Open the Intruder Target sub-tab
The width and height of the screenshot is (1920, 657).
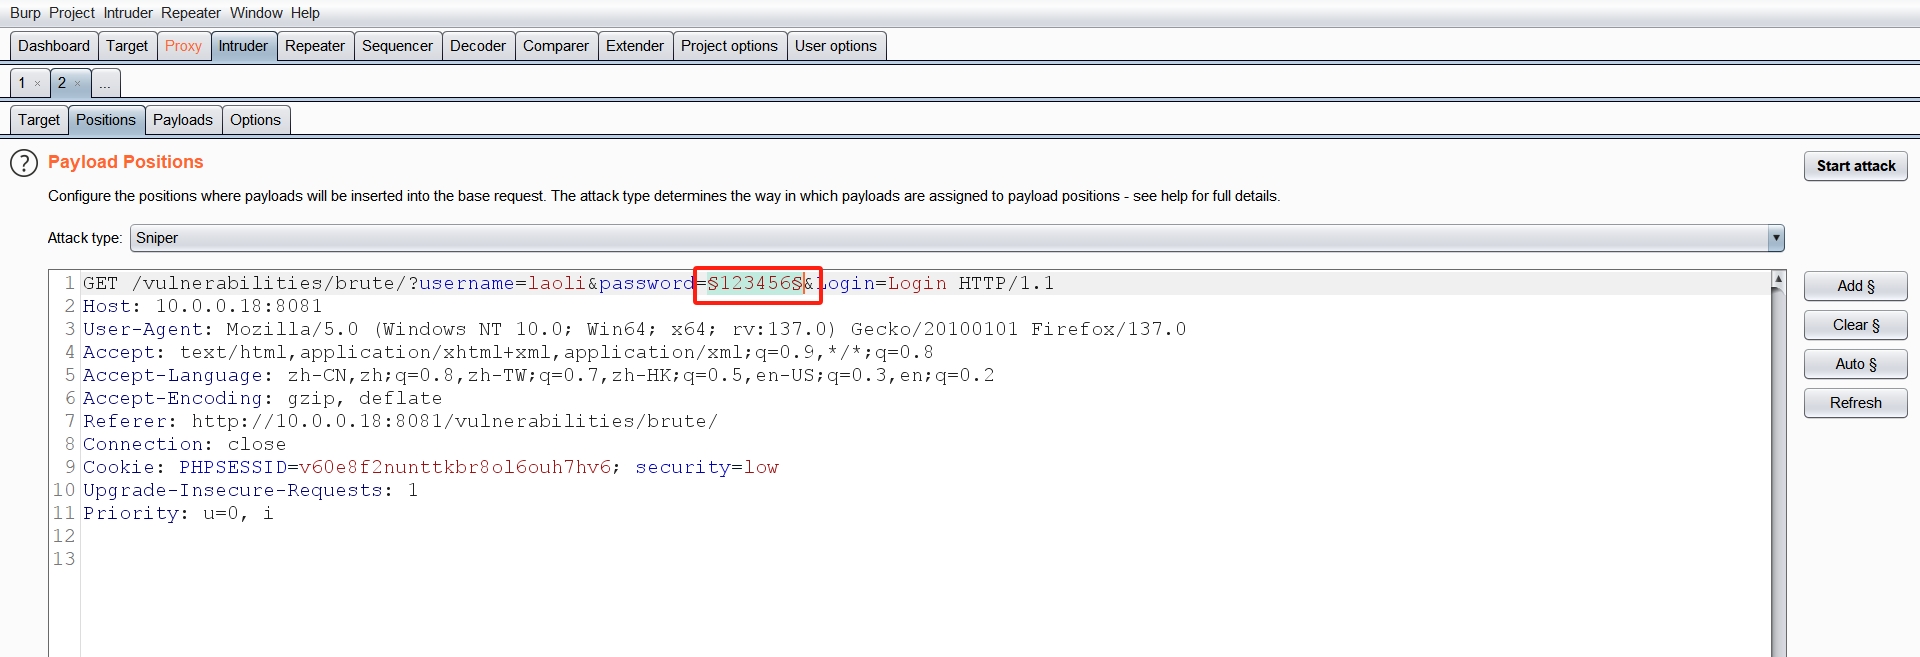[x=39, y=120]
